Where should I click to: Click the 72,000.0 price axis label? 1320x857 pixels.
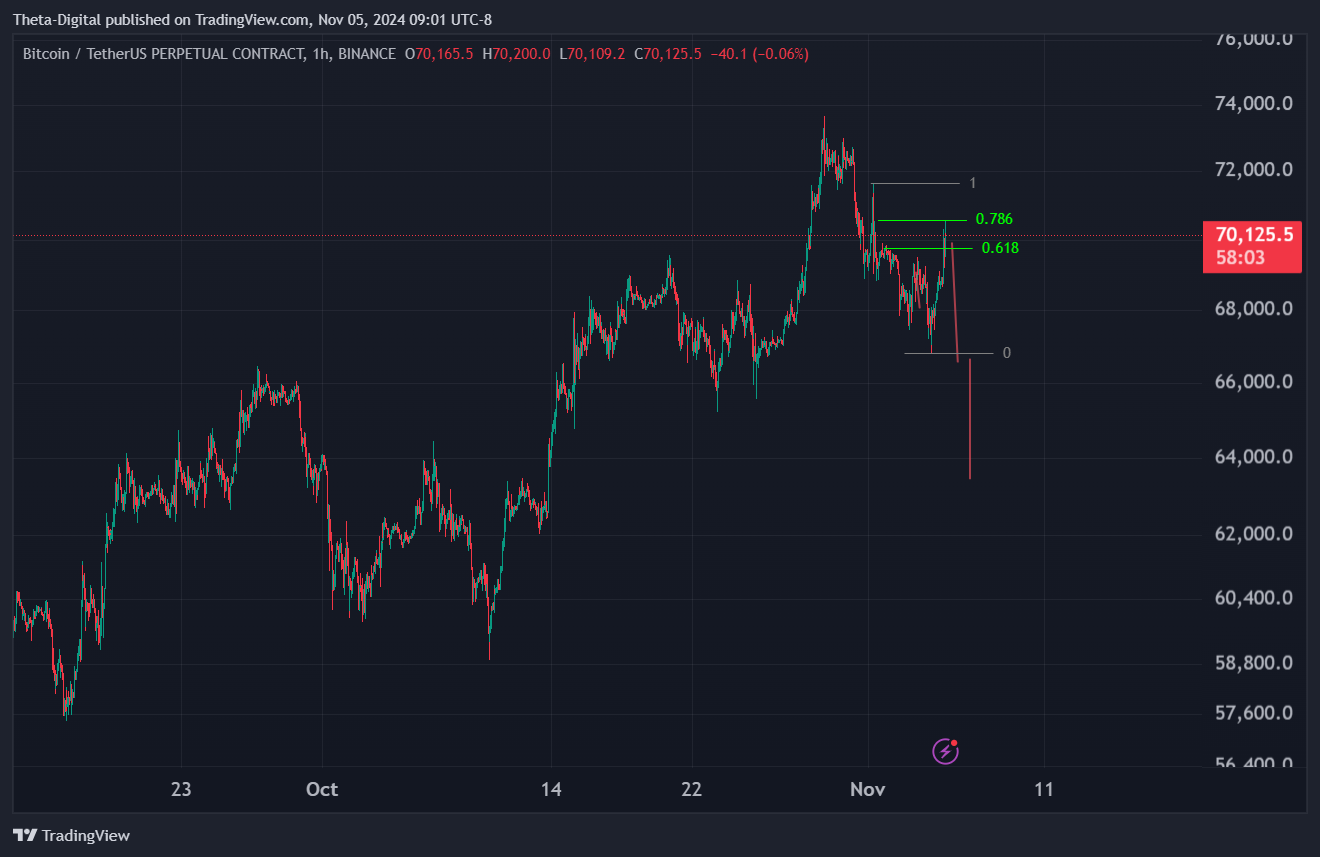[1254, 170]
